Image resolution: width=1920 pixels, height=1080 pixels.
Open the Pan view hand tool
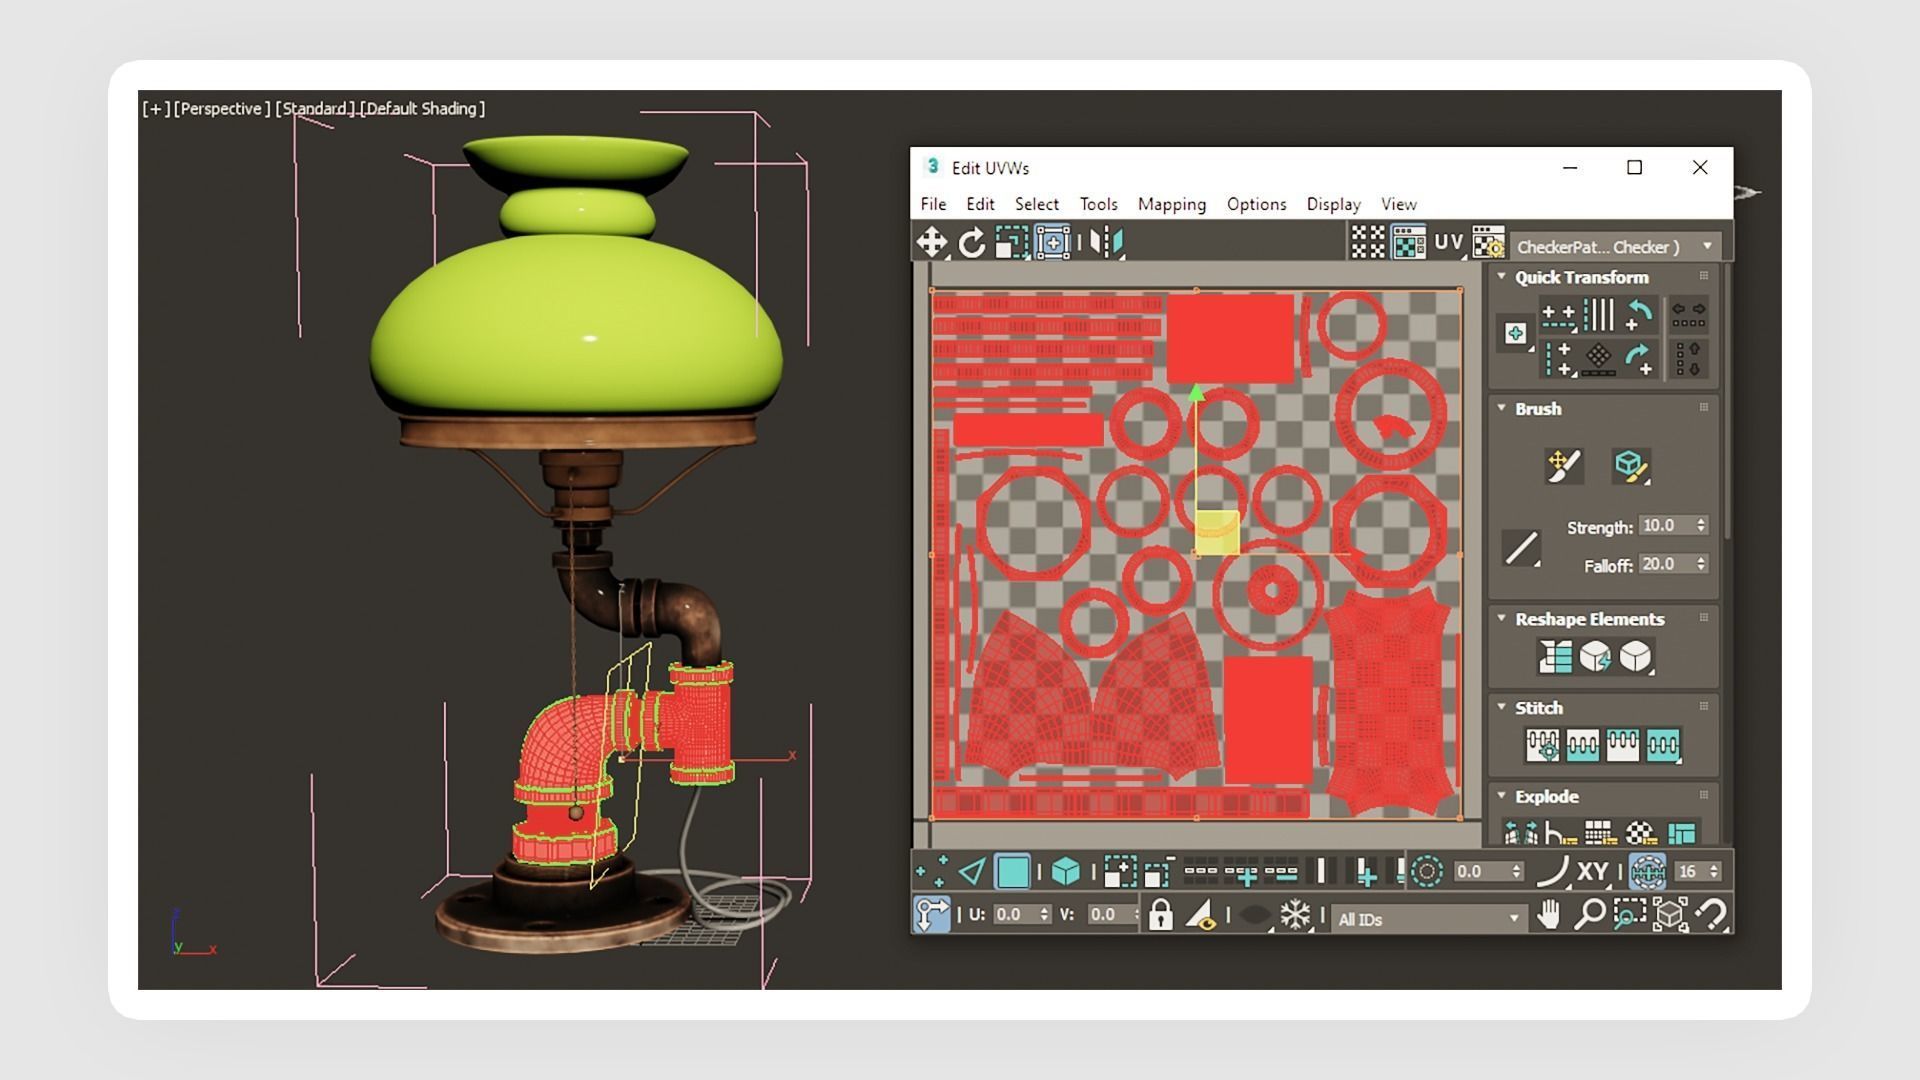(1548, 915)
